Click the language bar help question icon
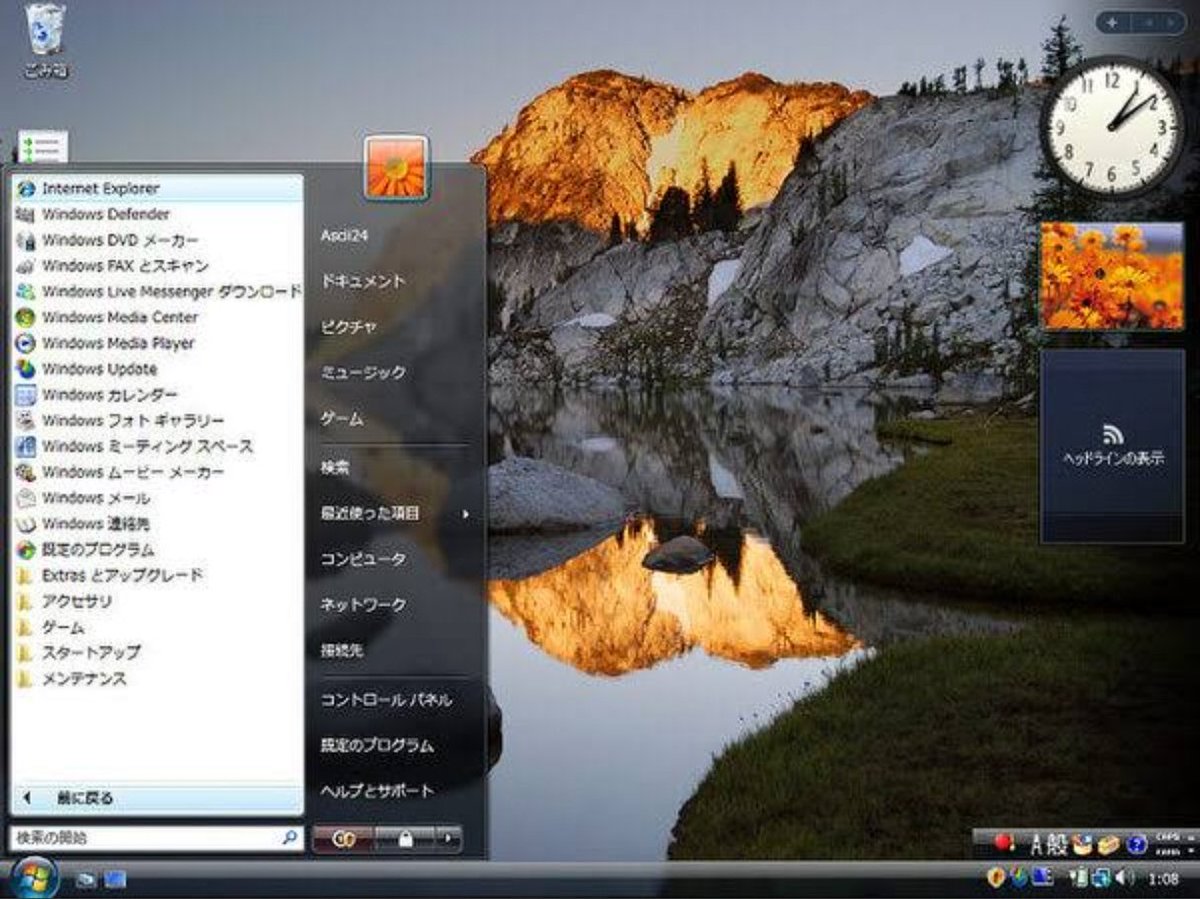The image size is (1200, 899). pos(1136,845)
